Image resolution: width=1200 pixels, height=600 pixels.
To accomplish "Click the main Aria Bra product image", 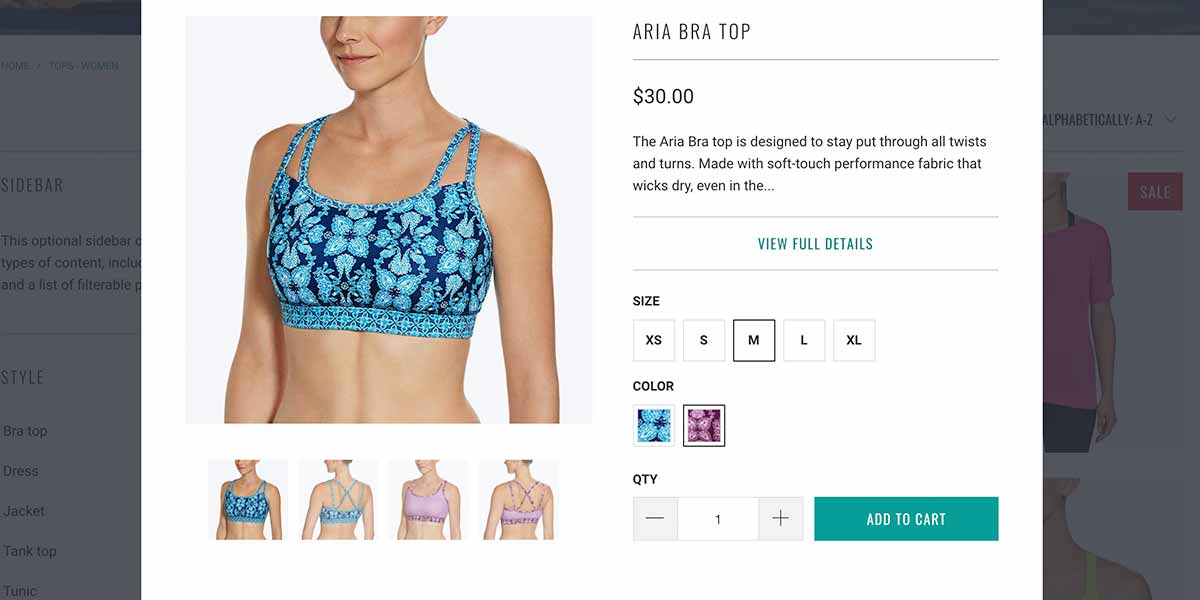I will click(x=389, y=220).
